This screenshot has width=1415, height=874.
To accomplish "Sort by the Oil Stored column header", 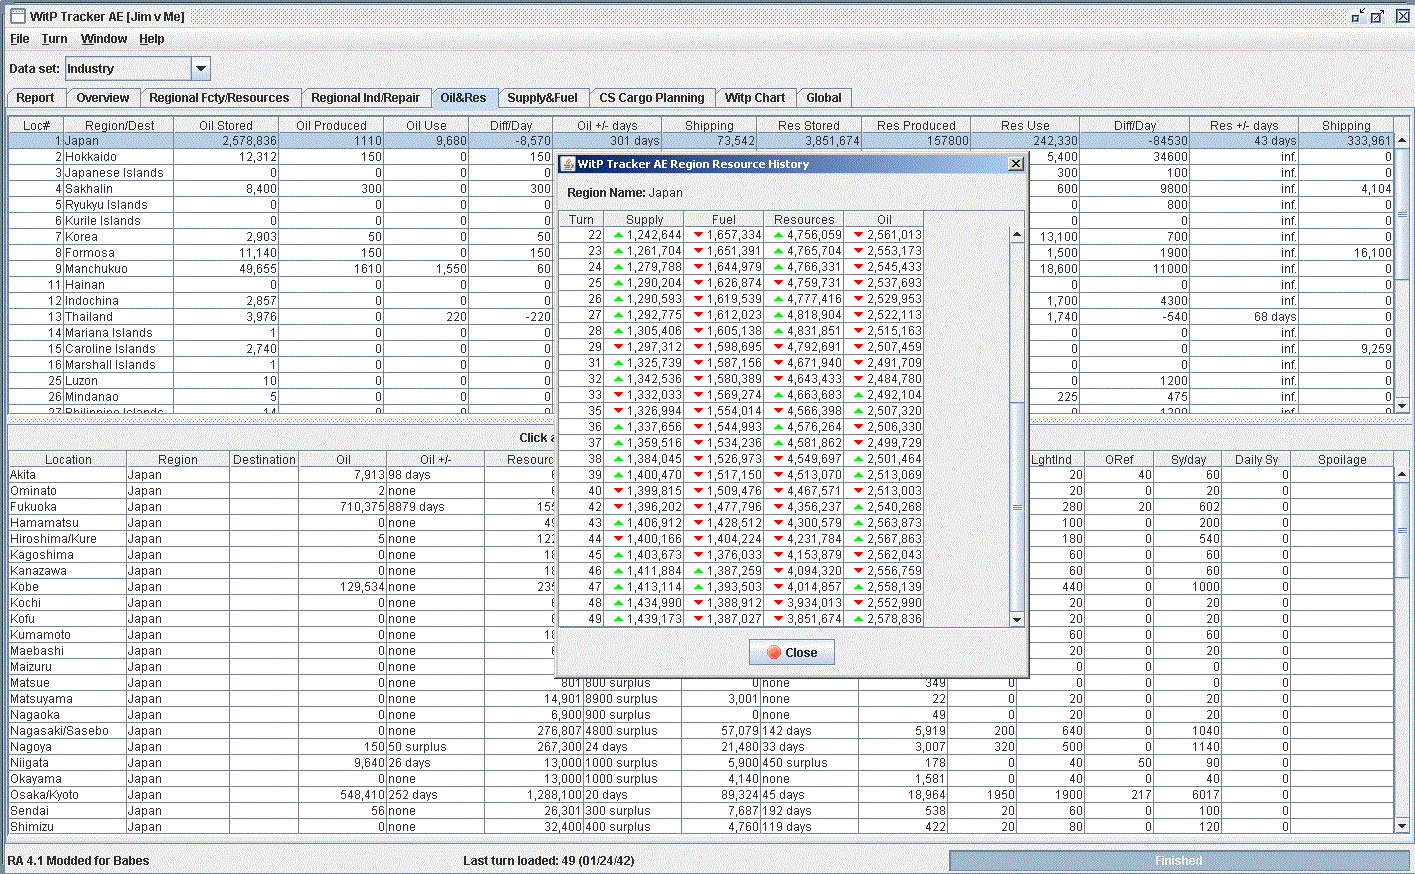I will [x=226, y=126].
